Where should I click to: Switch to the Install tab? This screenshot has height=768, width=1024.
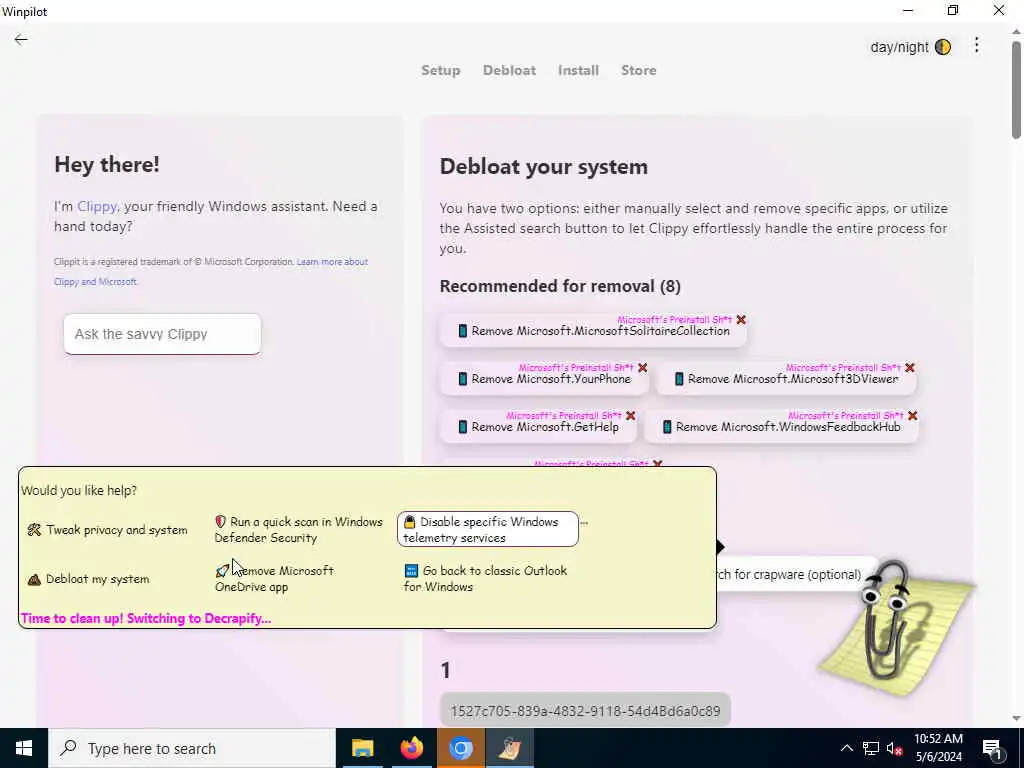[578, 70]
